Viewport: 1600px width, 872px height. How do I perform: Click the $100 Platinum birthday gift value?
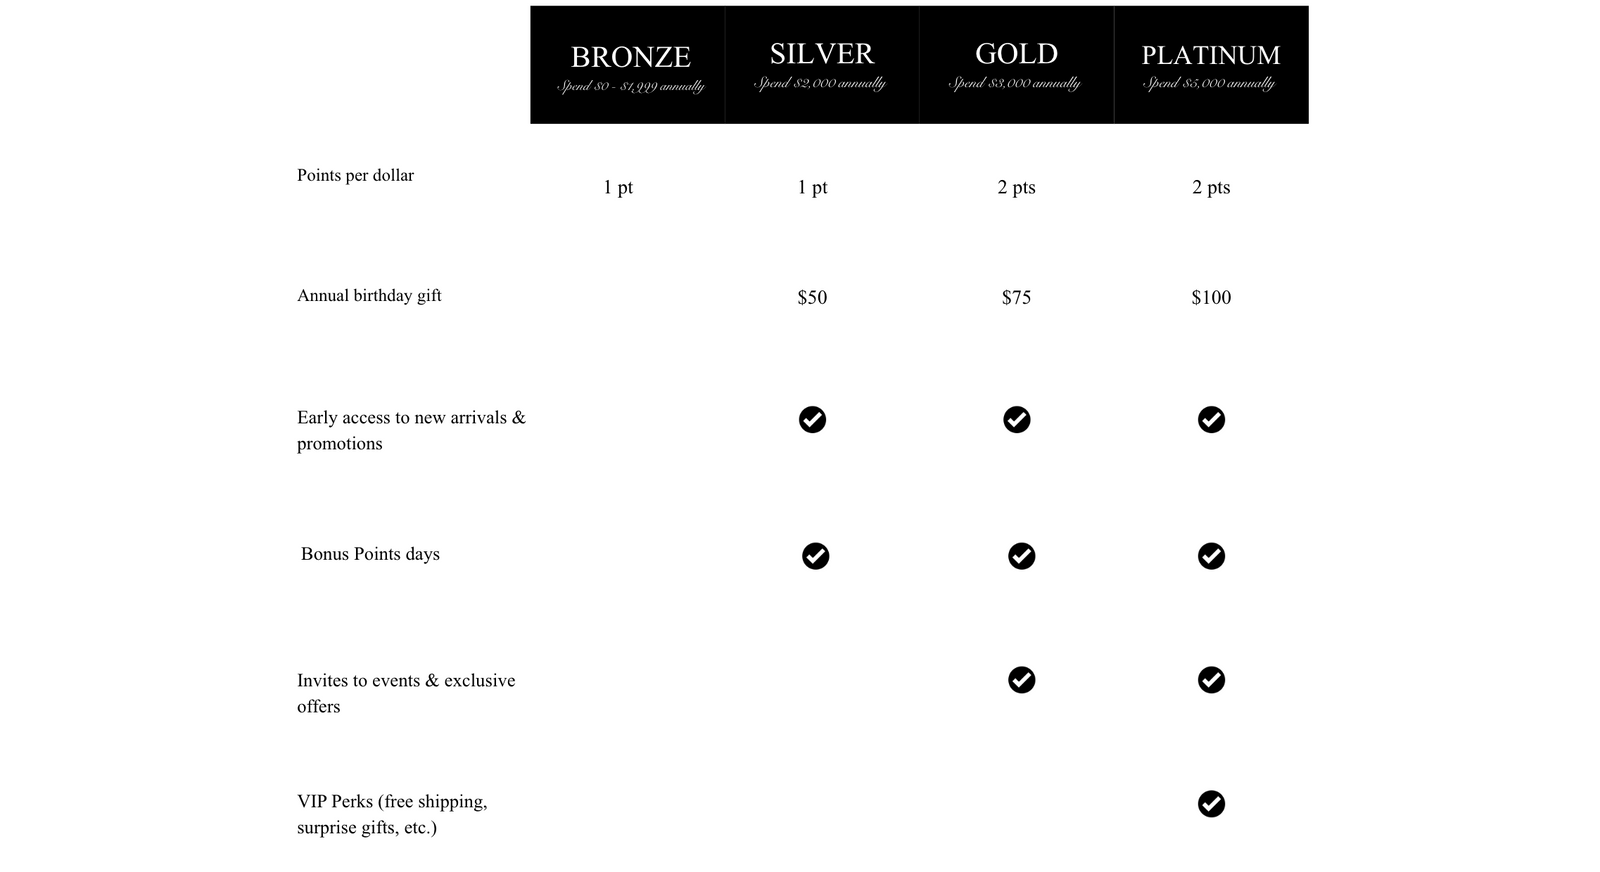1211,297
